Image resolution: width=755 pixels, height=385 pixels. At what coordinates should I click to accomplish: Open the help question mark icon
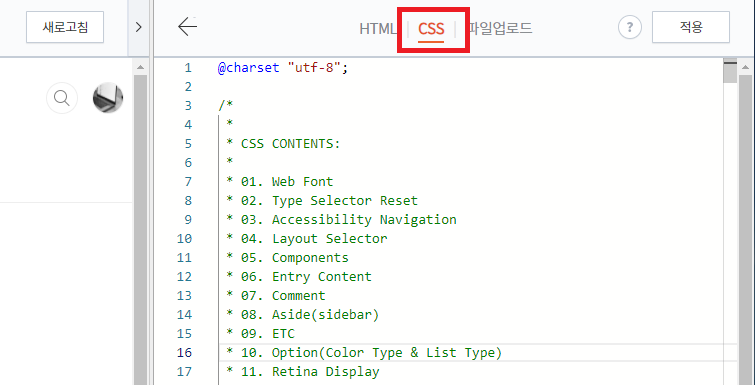(630, 27)
